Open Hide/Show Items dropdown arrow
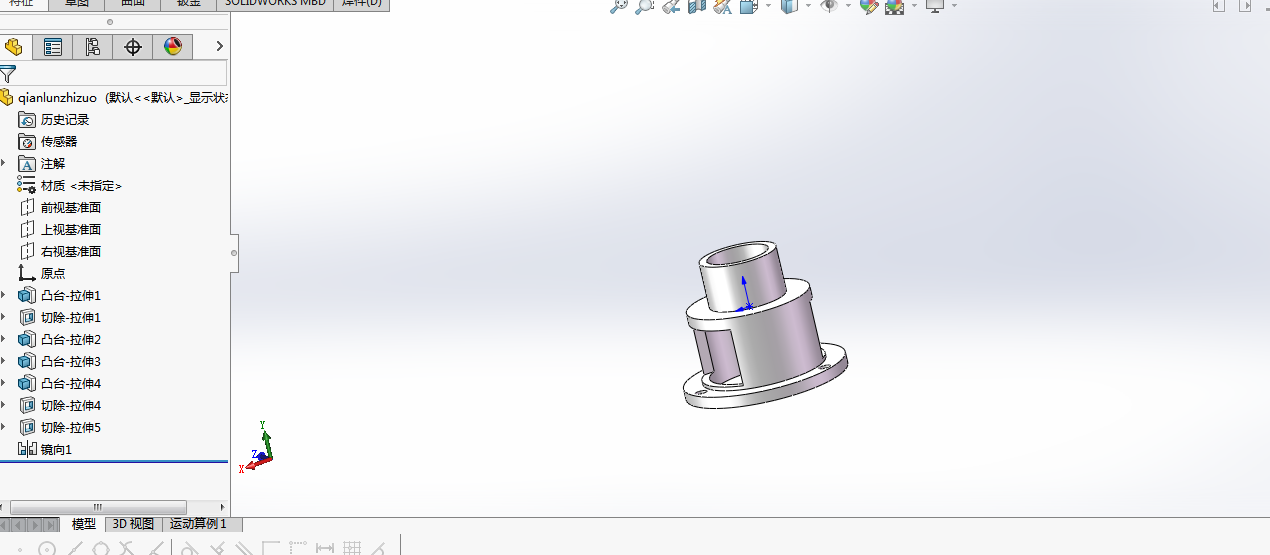Image resolution: width=1270 pixels, height=555 pixels. pos(848,6)
